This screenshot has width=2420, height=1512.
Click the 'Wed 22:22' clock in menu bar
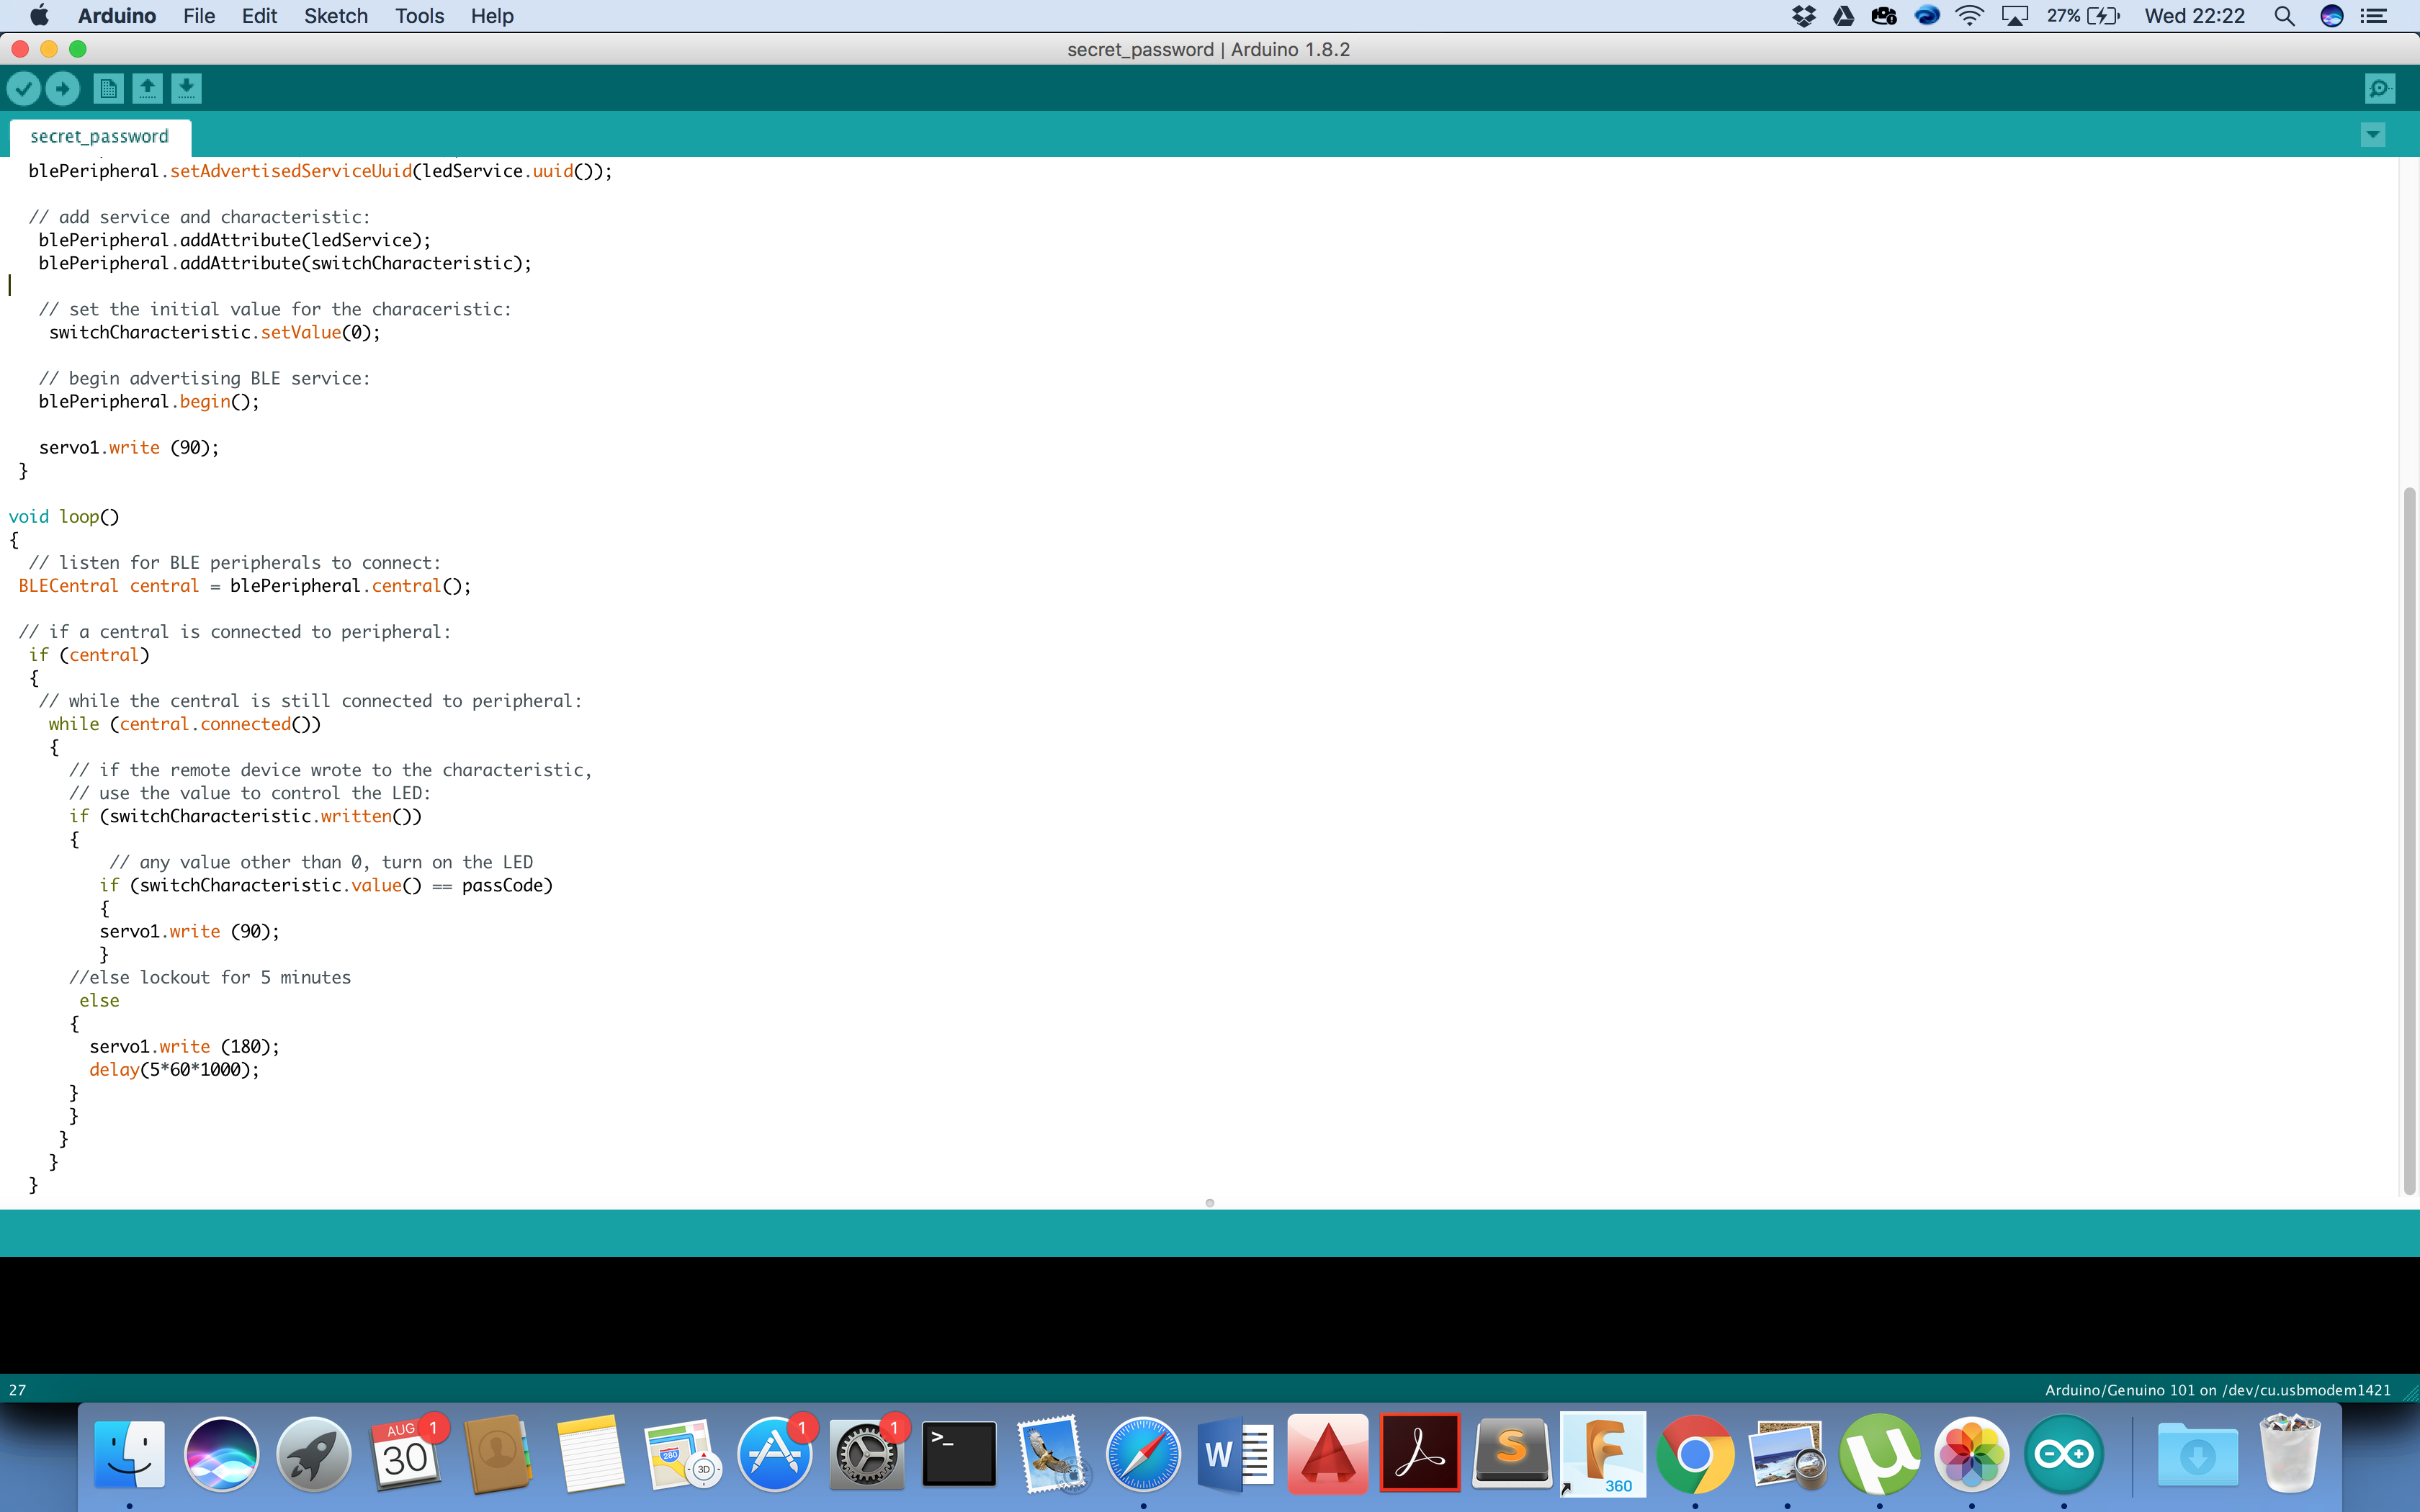(x=2195, y=16)
